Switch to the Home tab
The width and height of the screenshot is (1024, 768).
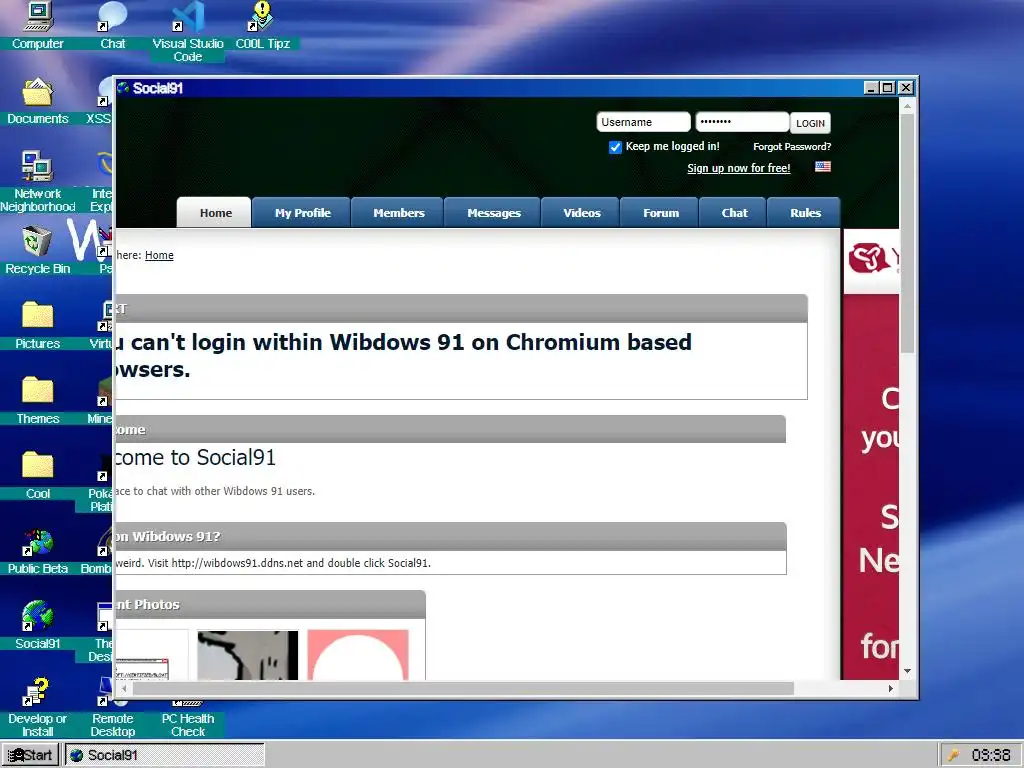215,213
